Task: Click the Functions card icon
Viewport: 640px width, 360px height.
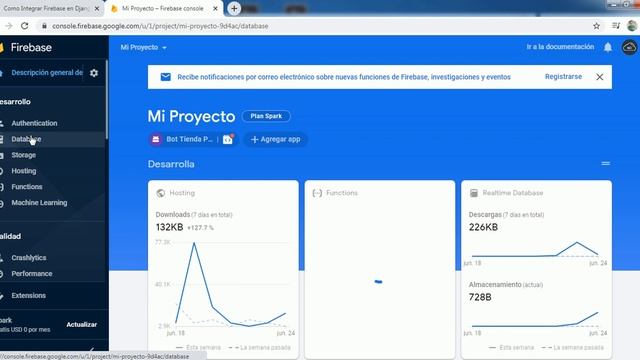Action: click(317, 193)
